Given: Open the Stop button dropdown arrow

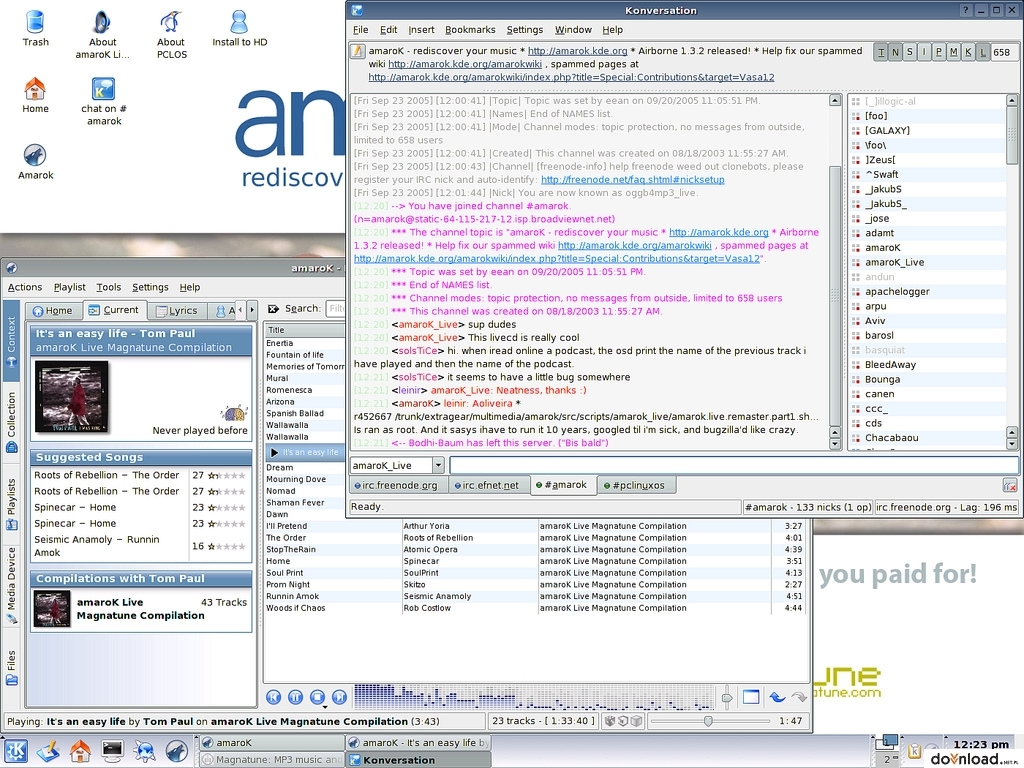Looking at the screenshot, I should 325,706.
